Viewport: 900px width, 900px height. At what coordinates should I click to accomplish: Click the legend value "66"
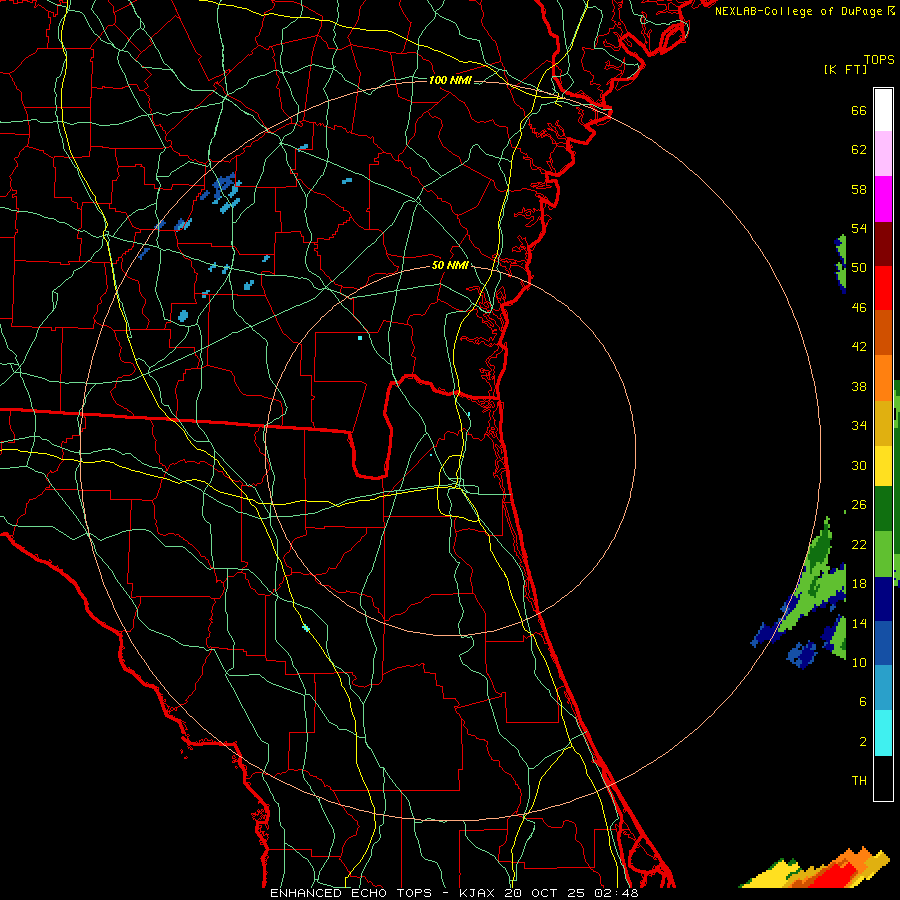[x=859, y=110]
